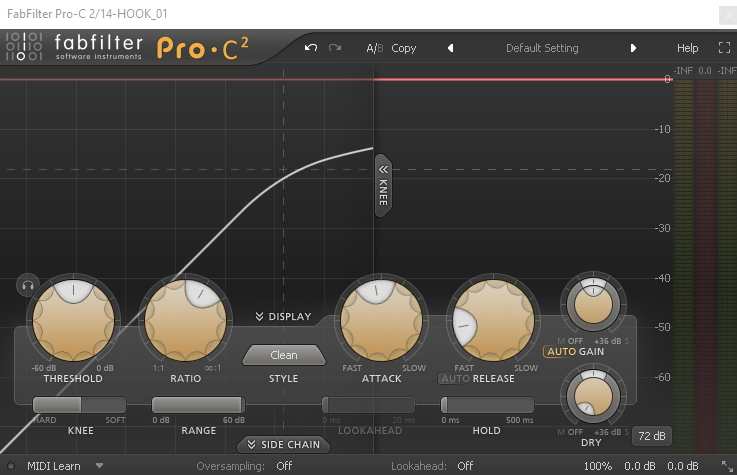The width and height of the screenshot is (737, 475).
Task: Change the Oversampling Off setting
Action: pos(284,466)
